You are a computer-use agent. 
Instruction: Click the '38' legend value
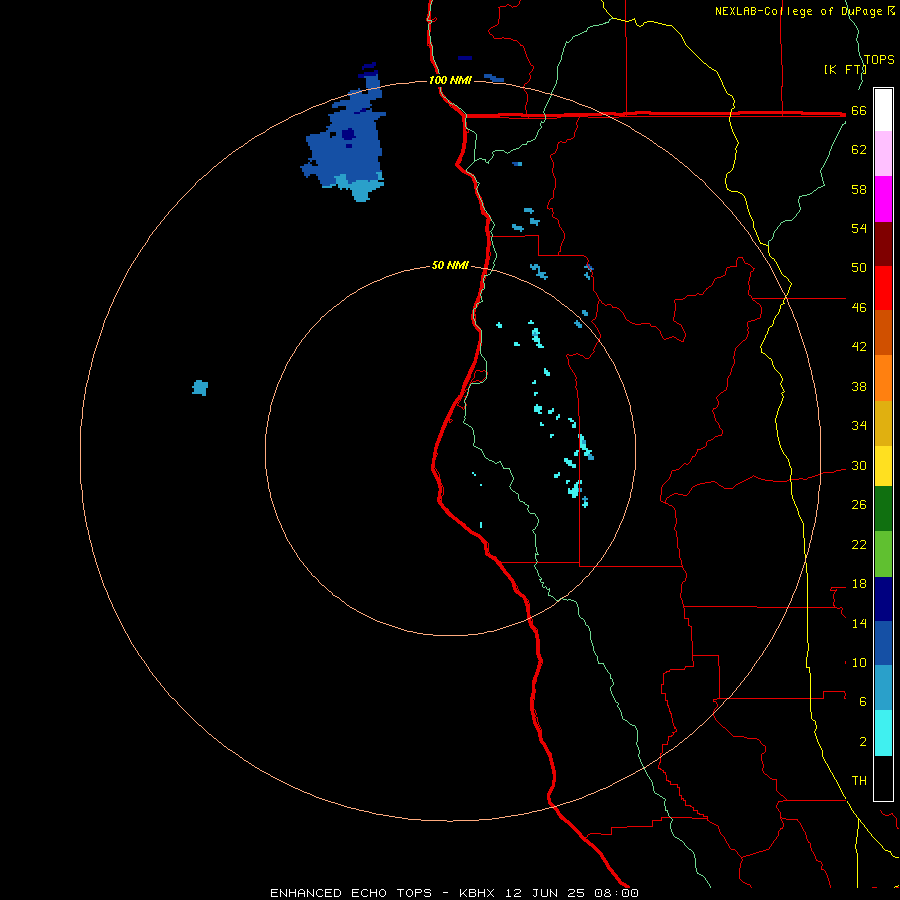coord(859,386)
